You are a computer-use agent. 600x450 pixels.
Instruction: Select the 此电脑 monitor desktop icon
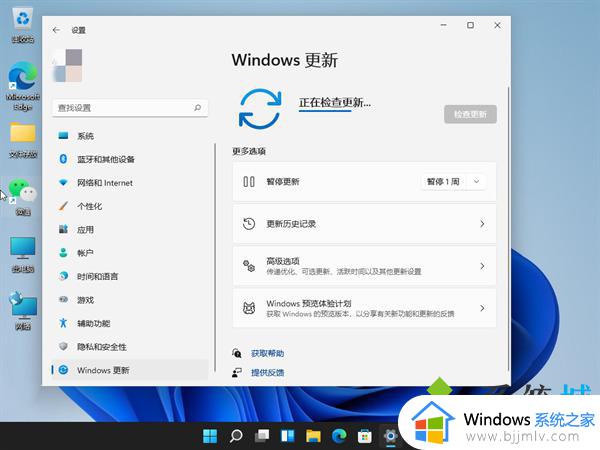[x=23, y=254]
